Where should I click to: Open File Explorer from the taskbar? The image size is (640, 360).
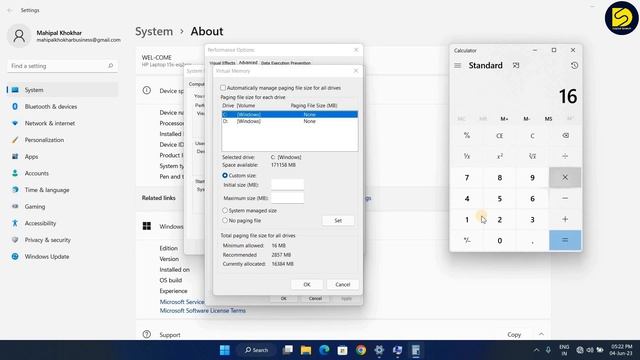coord(306,350)
